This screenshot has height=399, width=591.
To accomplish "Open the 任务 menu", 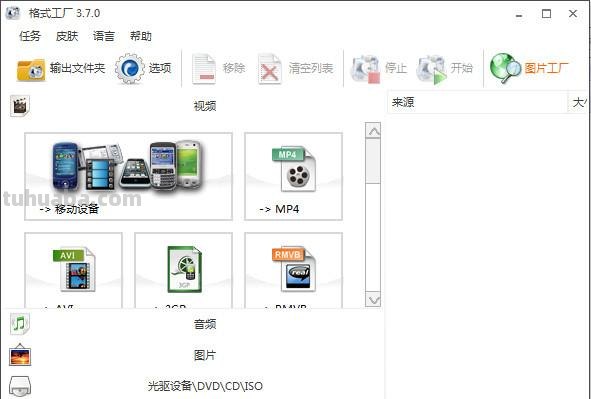I will click(x=30, y=36).
